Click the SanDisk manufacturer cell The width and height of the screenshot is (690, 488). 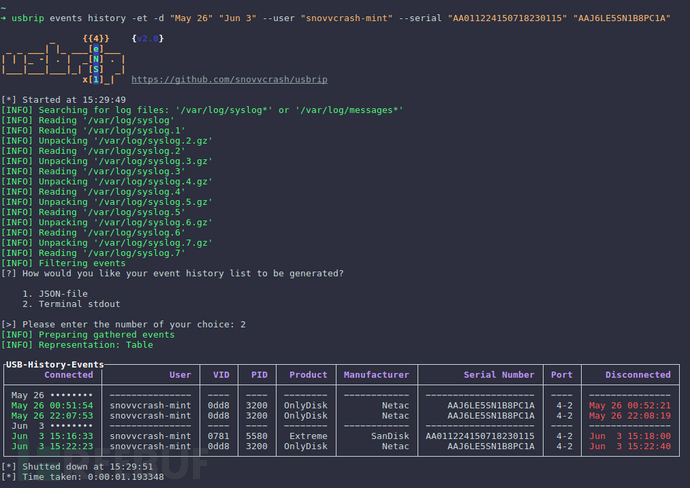[388, 436]
